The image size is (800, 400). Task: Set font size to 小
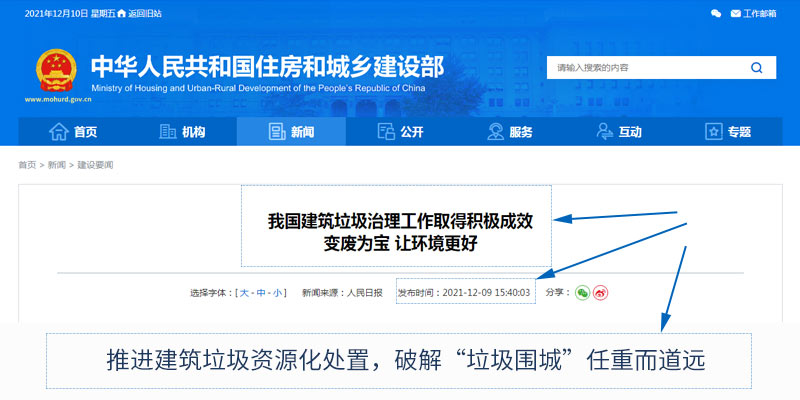tap(277, 293)
